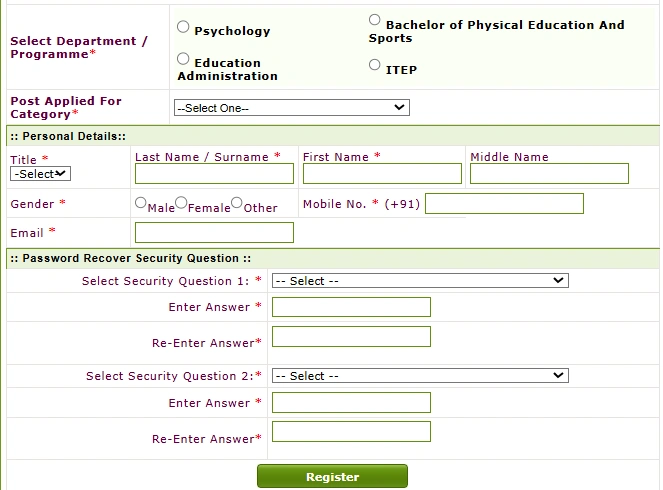663x490 pixels.
Task: Click the Last Name / Surname field
Action: [214, 174]
